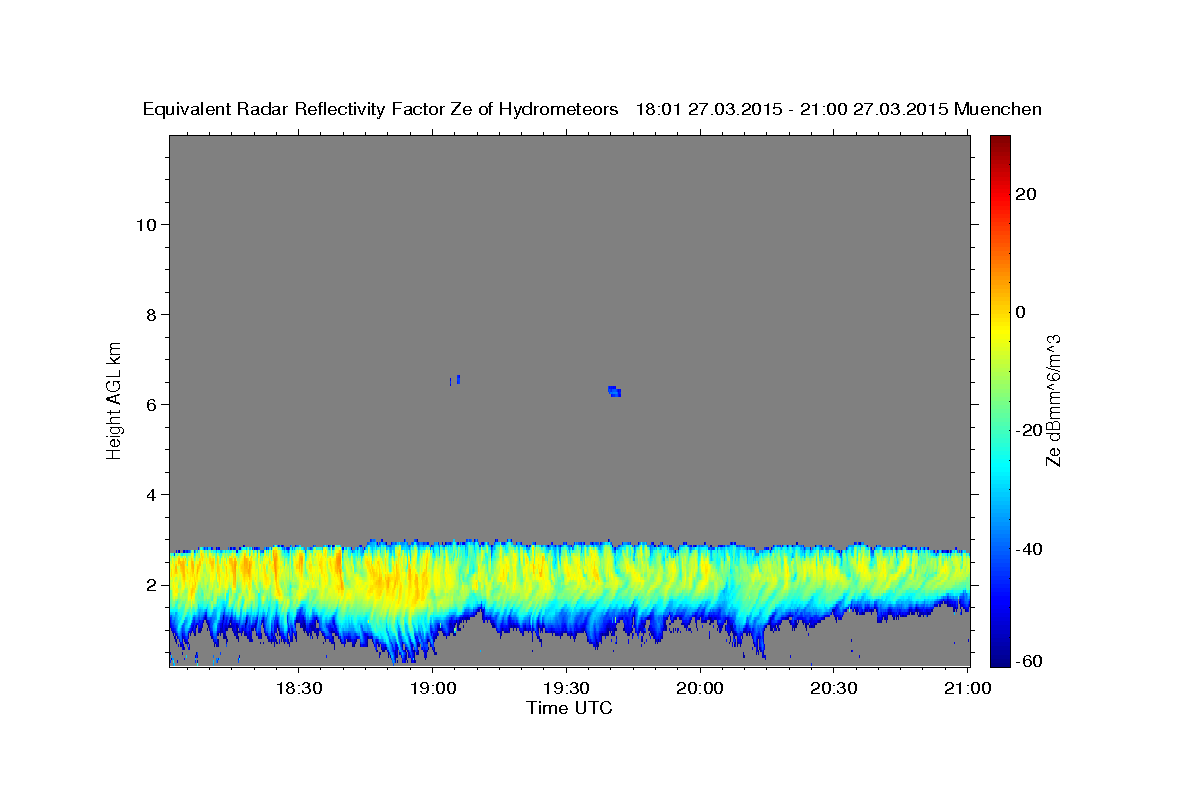Click the 19:30 time tick label
The height and width of the screenshot is (800, 1200).
coord(566,688)
